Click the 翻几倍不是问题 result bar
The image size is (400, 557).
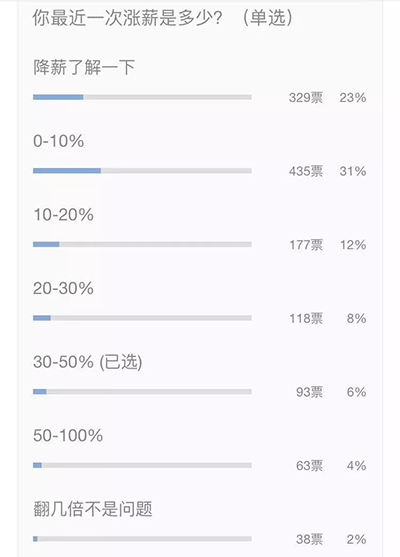click(142, 539)
